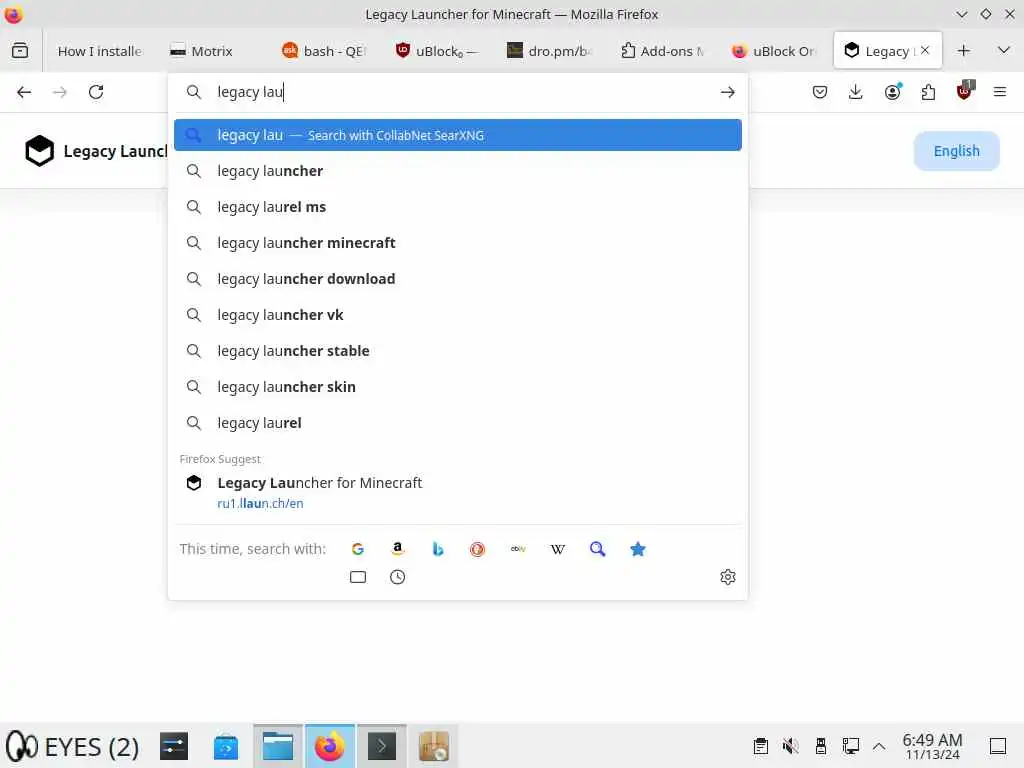Choose the 'legacy launcher' suggestion
Screen dimensions: 1024x768
click(458, 171)
